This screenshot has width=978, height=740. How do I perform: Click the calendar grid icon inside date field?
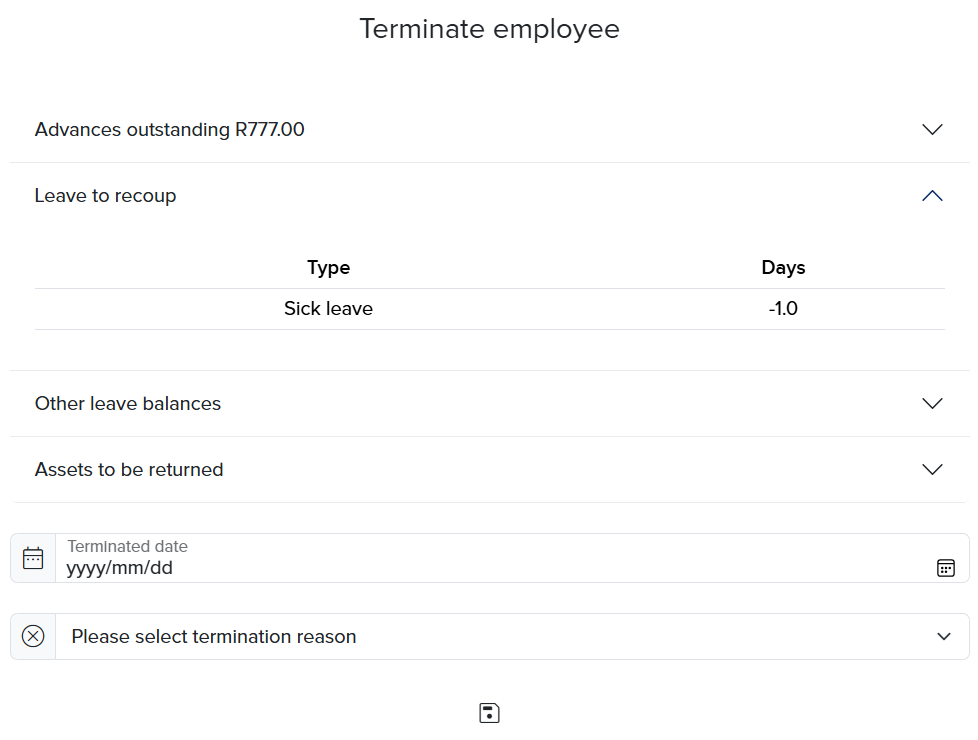pyautogui.click(x=946, y=567)
